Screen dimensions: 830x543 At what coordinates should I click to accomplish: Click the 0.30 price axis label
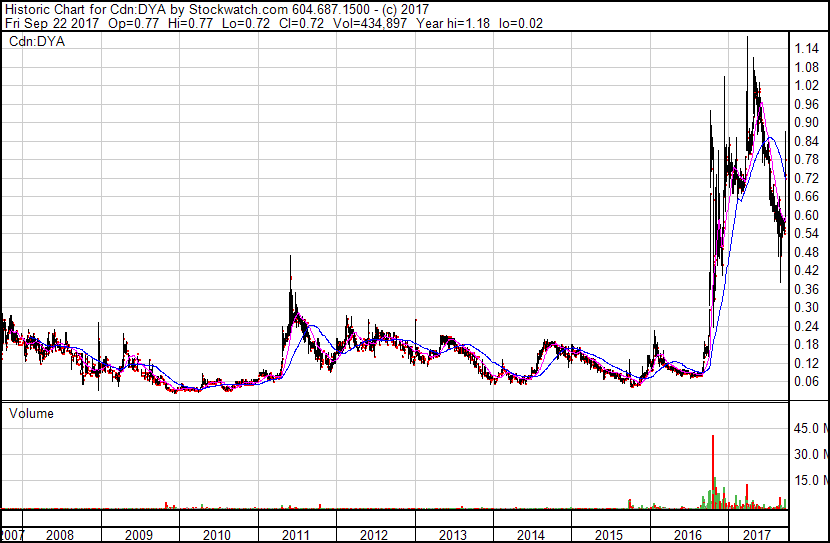point(807,307)
